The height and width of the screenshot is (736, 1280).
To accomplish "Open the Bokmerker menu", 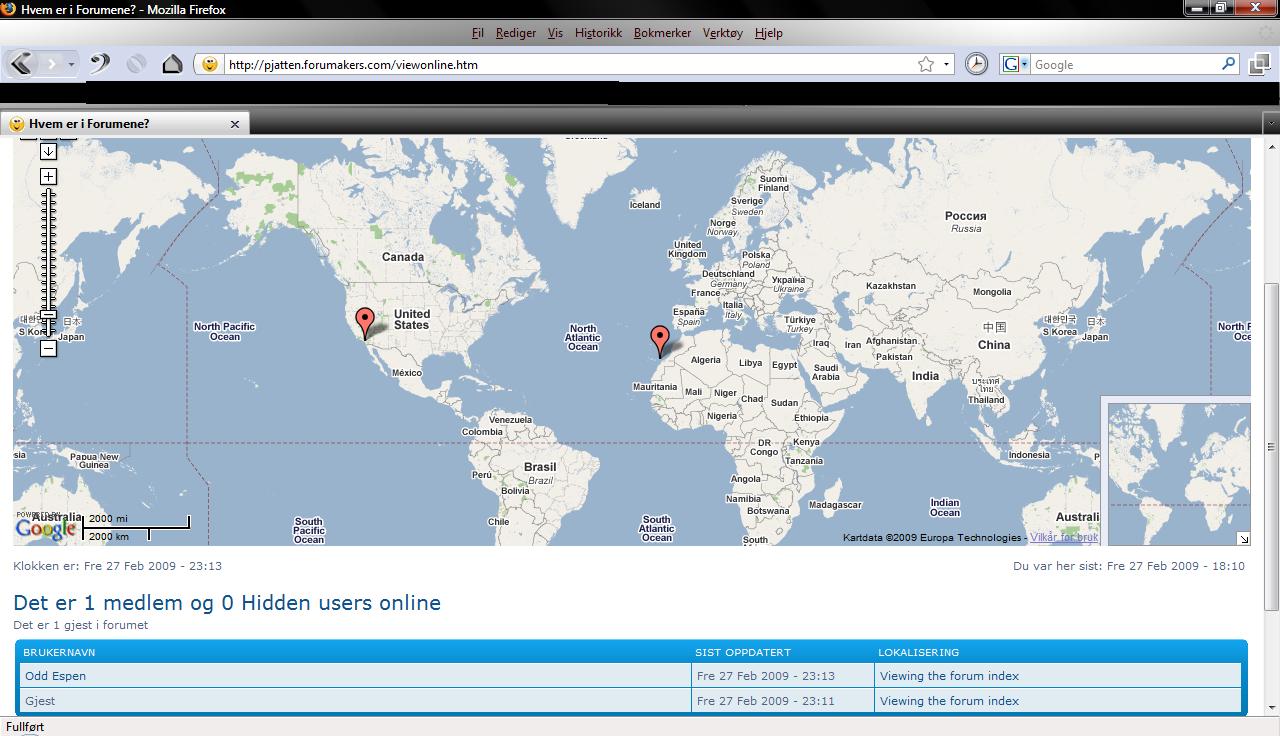I will tap(662, 33).
